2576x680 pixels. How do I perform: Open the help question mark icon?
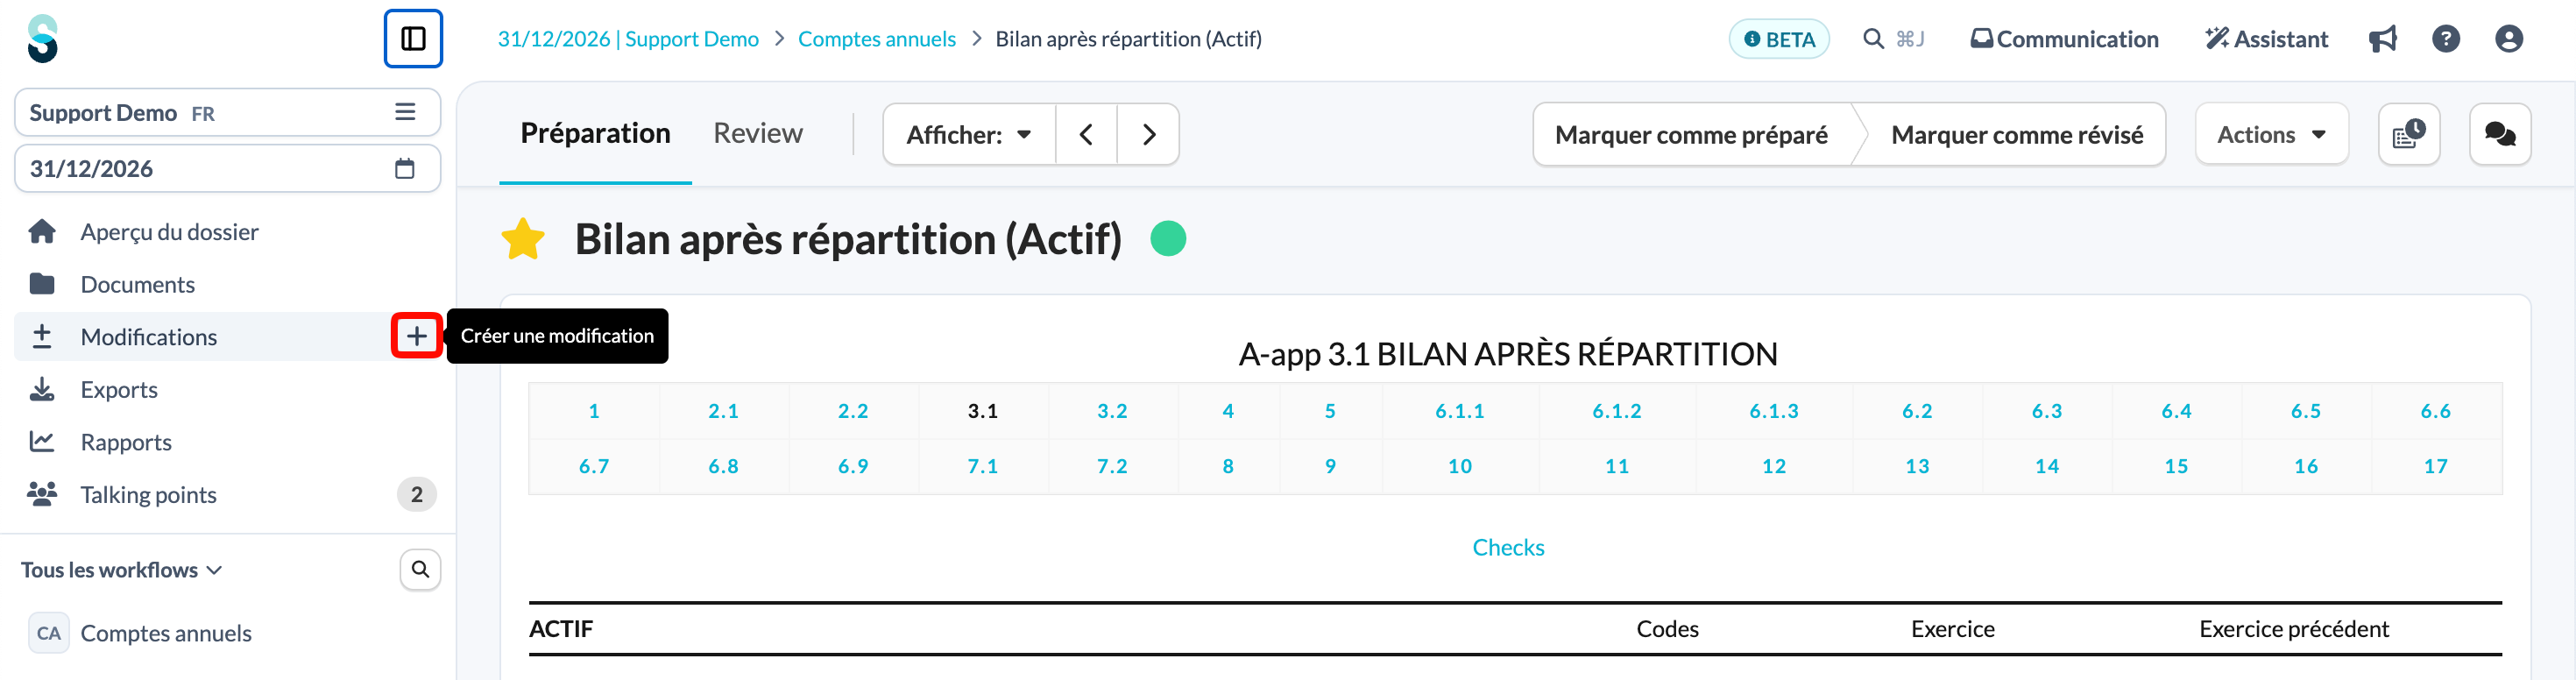tap(2446, 39)
